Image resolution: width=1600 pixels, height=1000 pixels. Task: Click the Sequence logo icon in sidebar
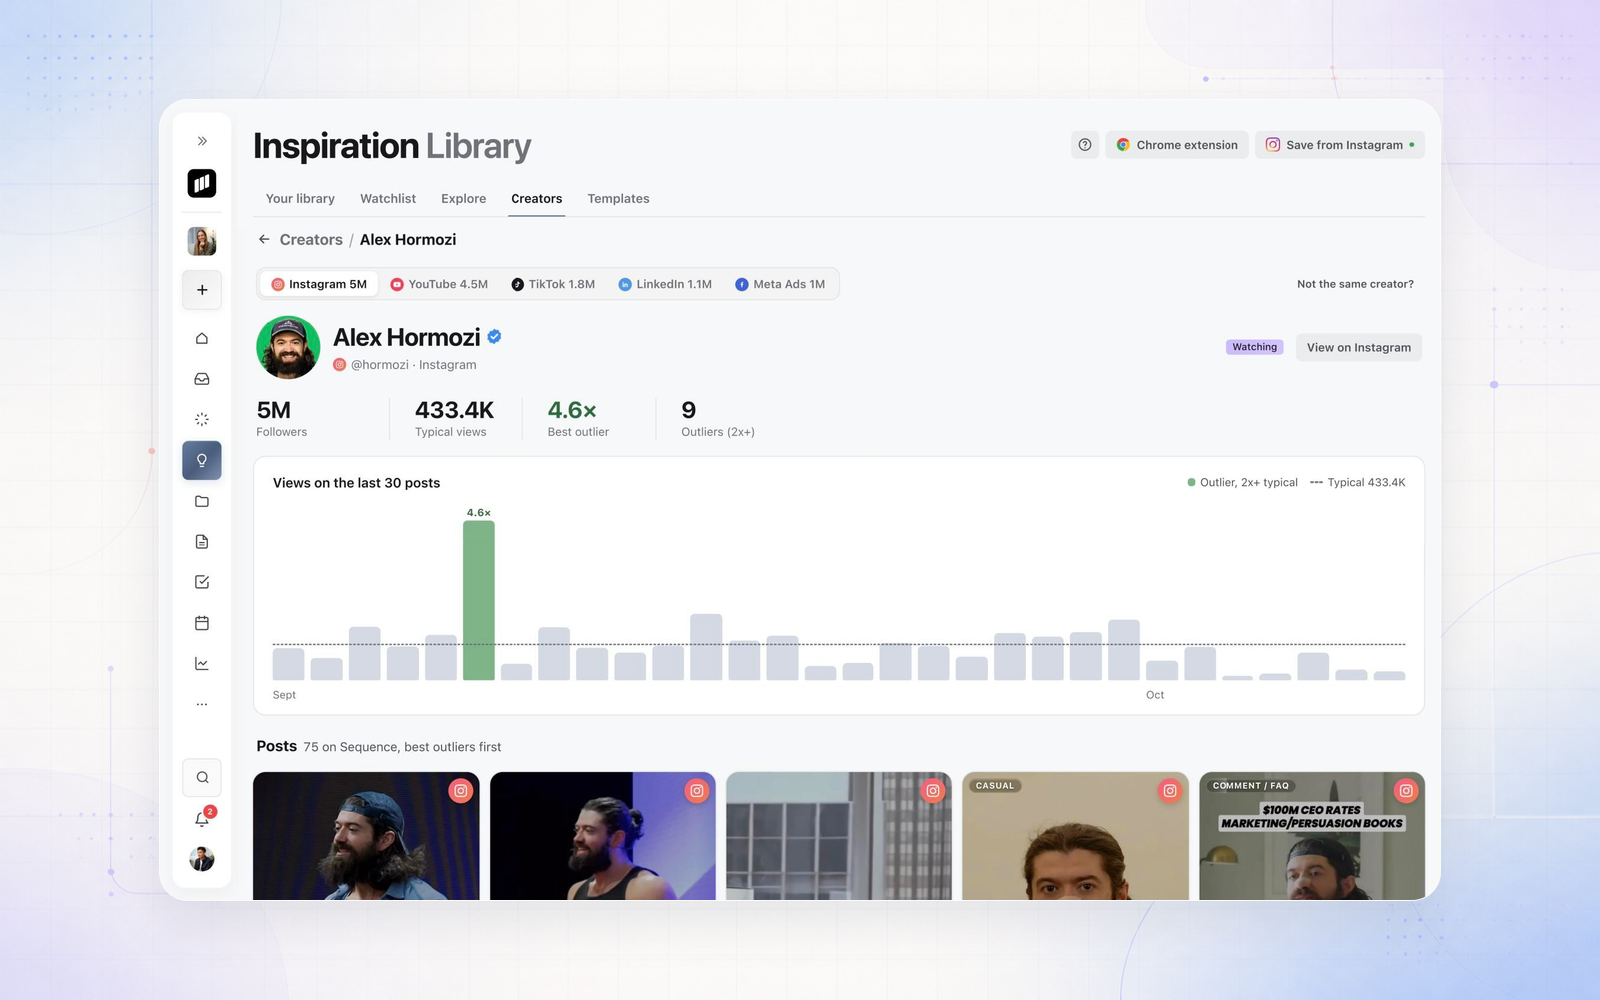coord(202,183)
